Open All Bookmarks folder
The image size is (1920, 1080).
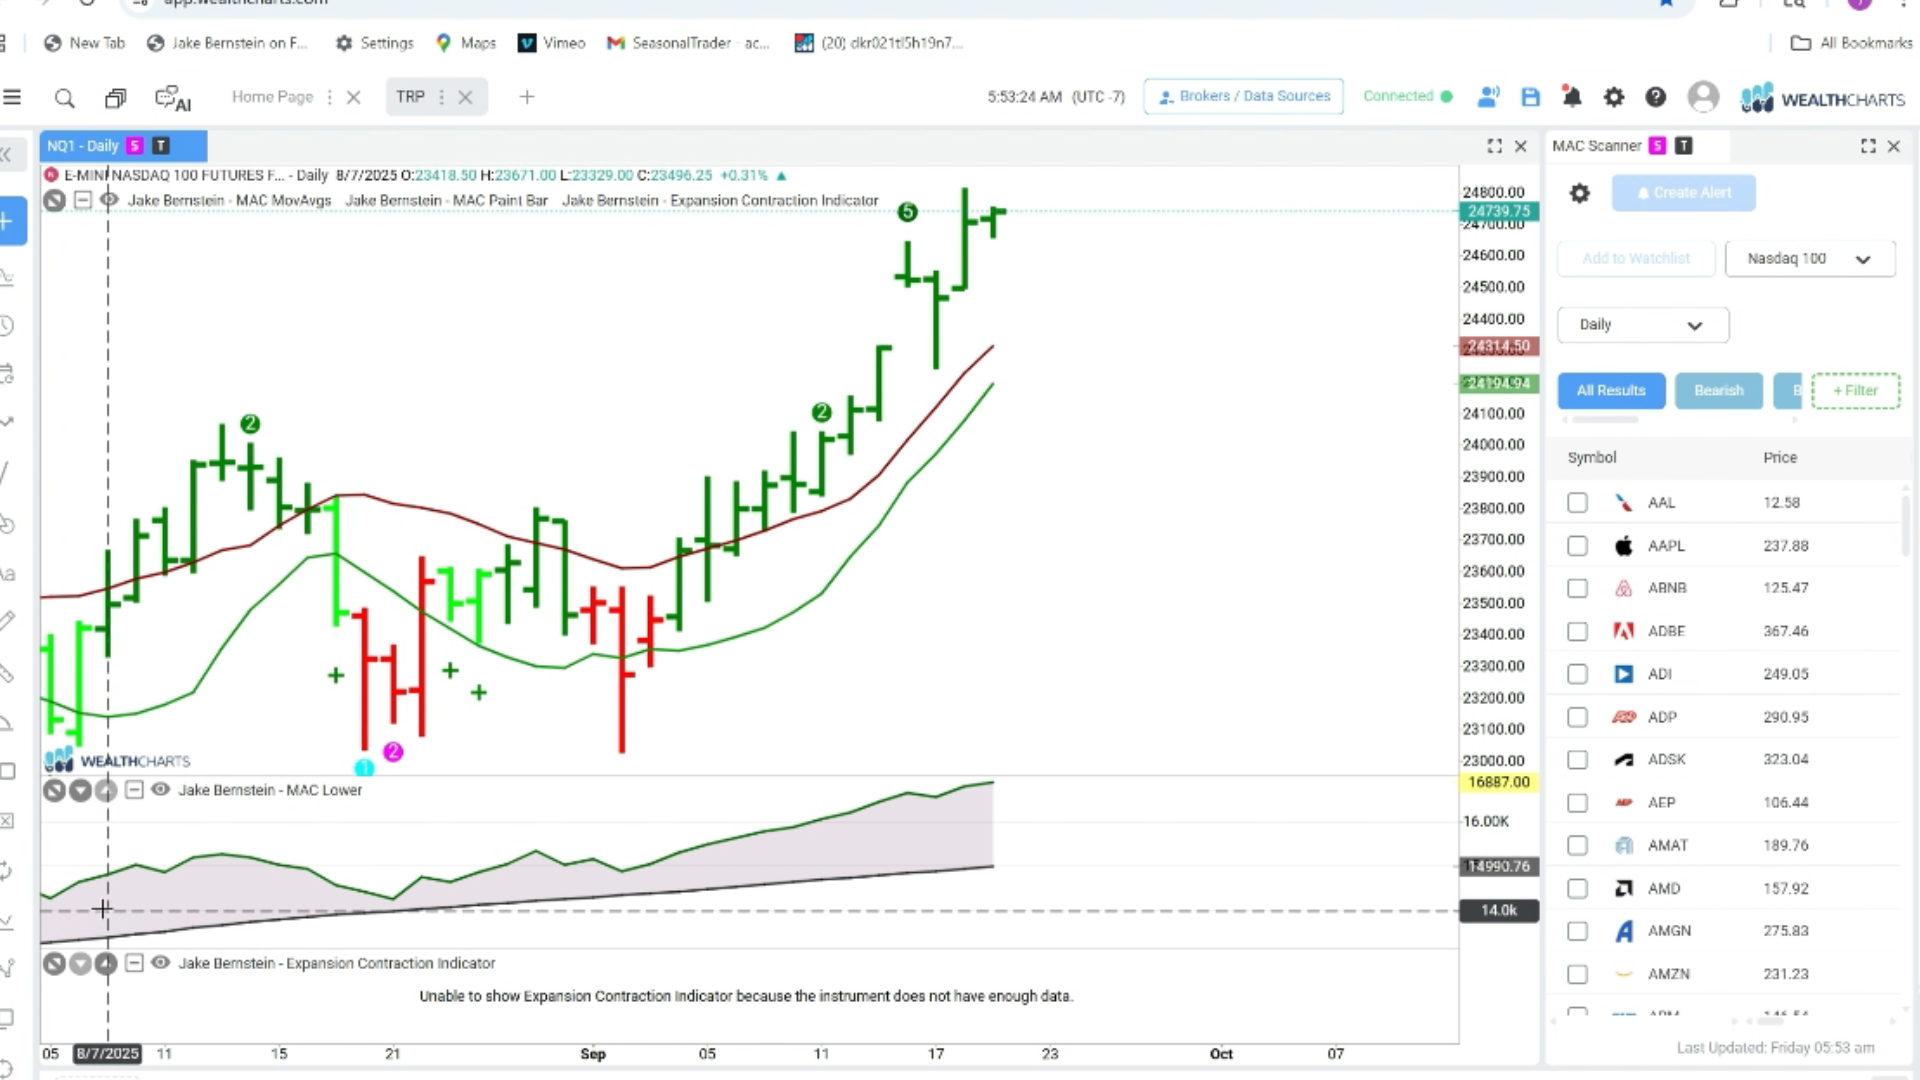click(x=1852, y=43)
